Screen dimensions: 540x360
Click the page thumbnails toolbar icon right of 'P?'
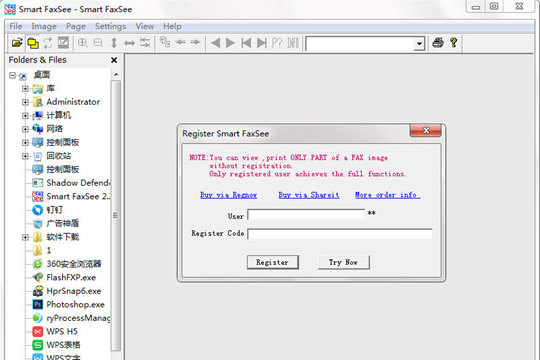coord(293,43)
